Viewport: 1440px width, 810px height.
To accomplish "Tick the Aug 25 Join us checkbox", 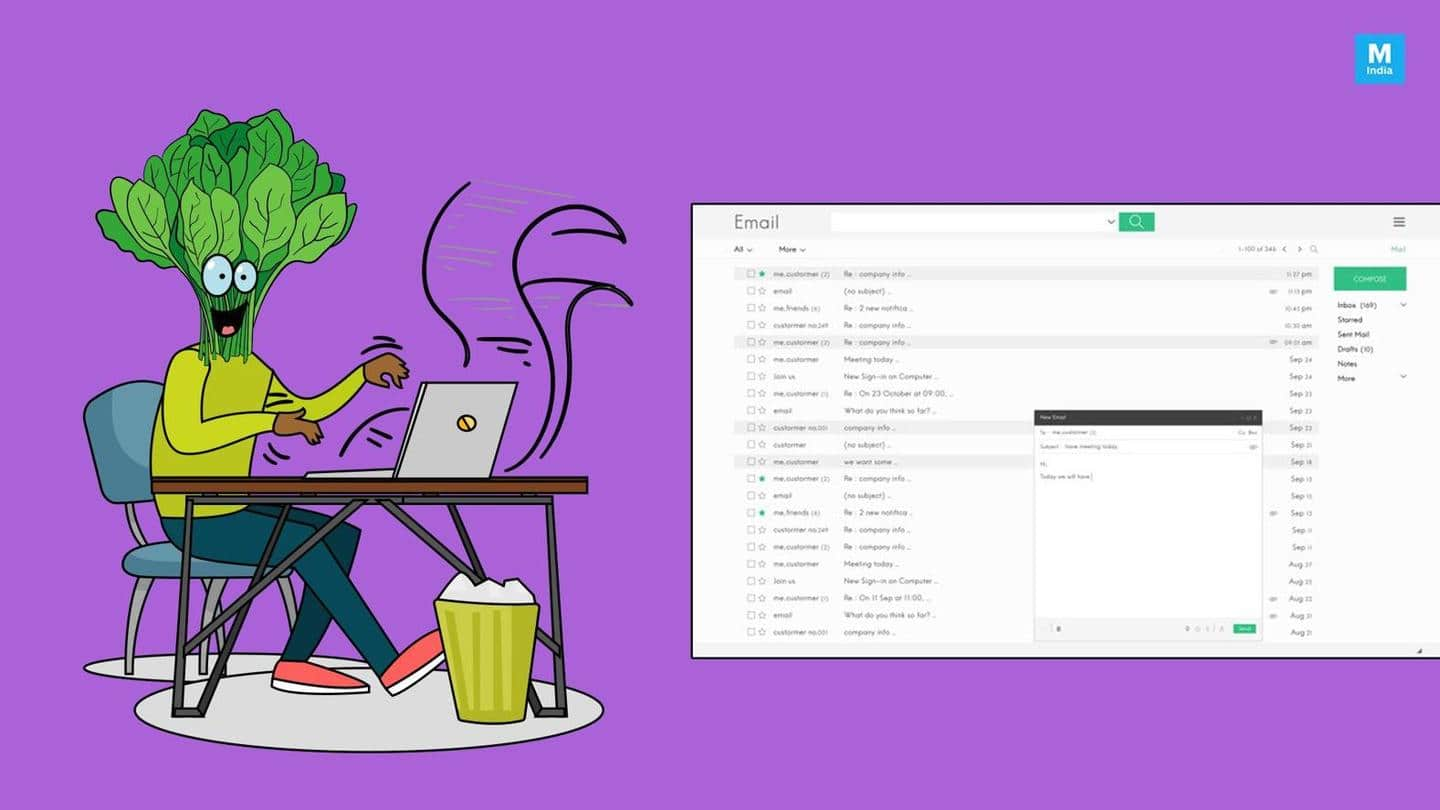I will tap(751, 581).
